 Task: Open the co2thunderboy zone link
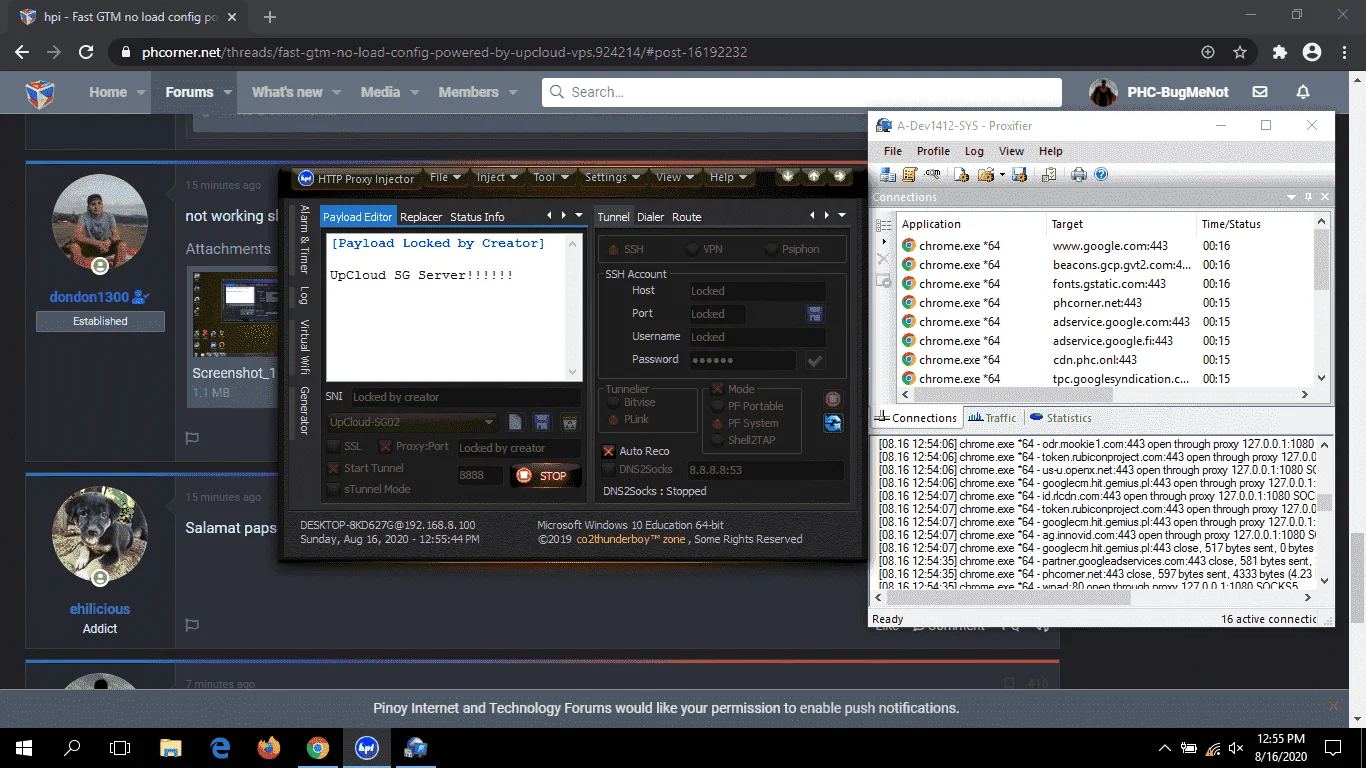[631, 539]
